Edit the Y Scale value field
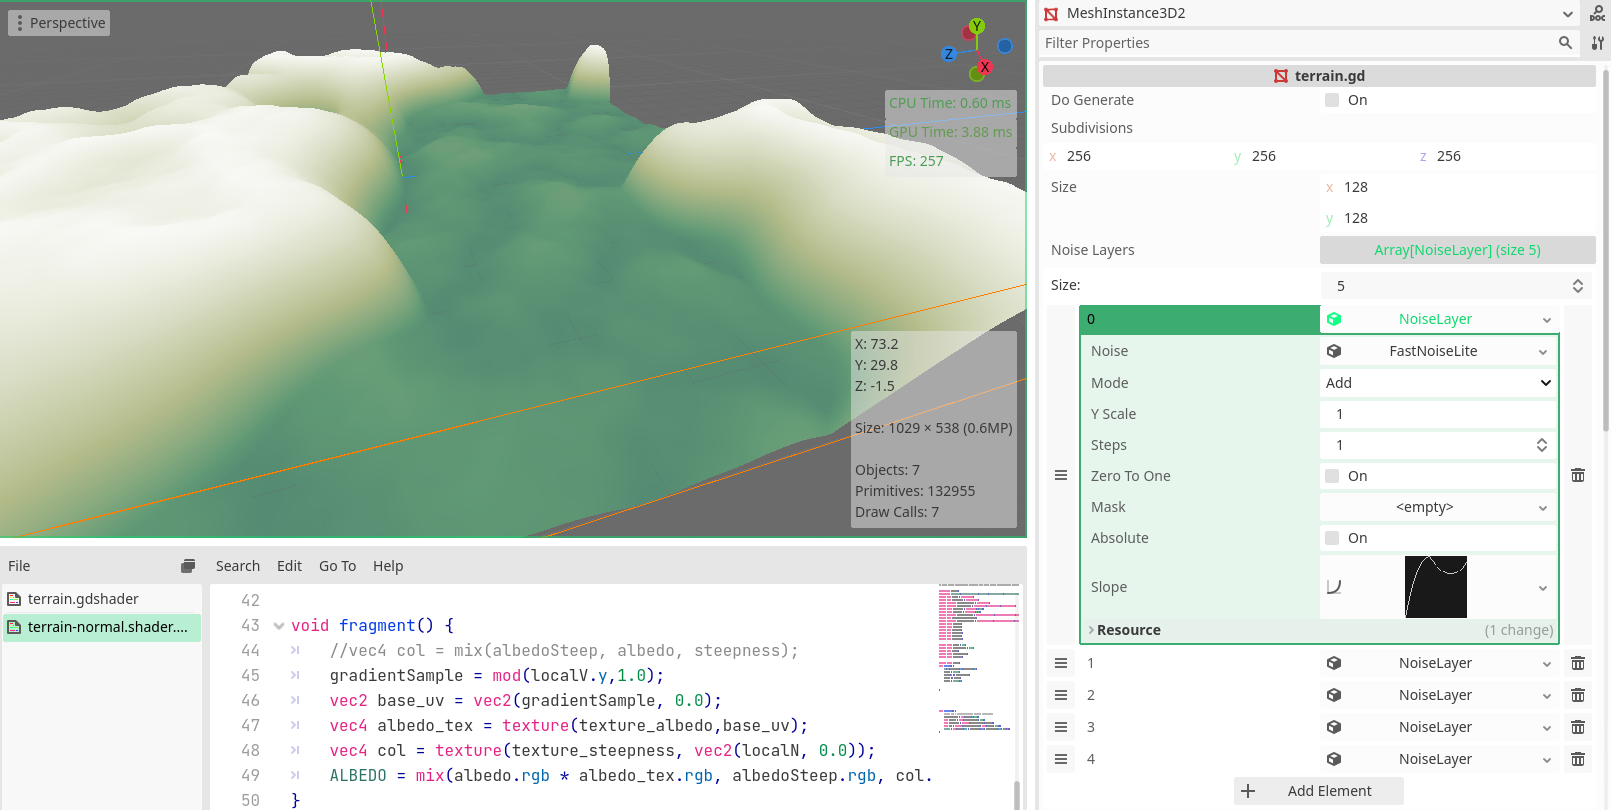 click(1438, 414)
